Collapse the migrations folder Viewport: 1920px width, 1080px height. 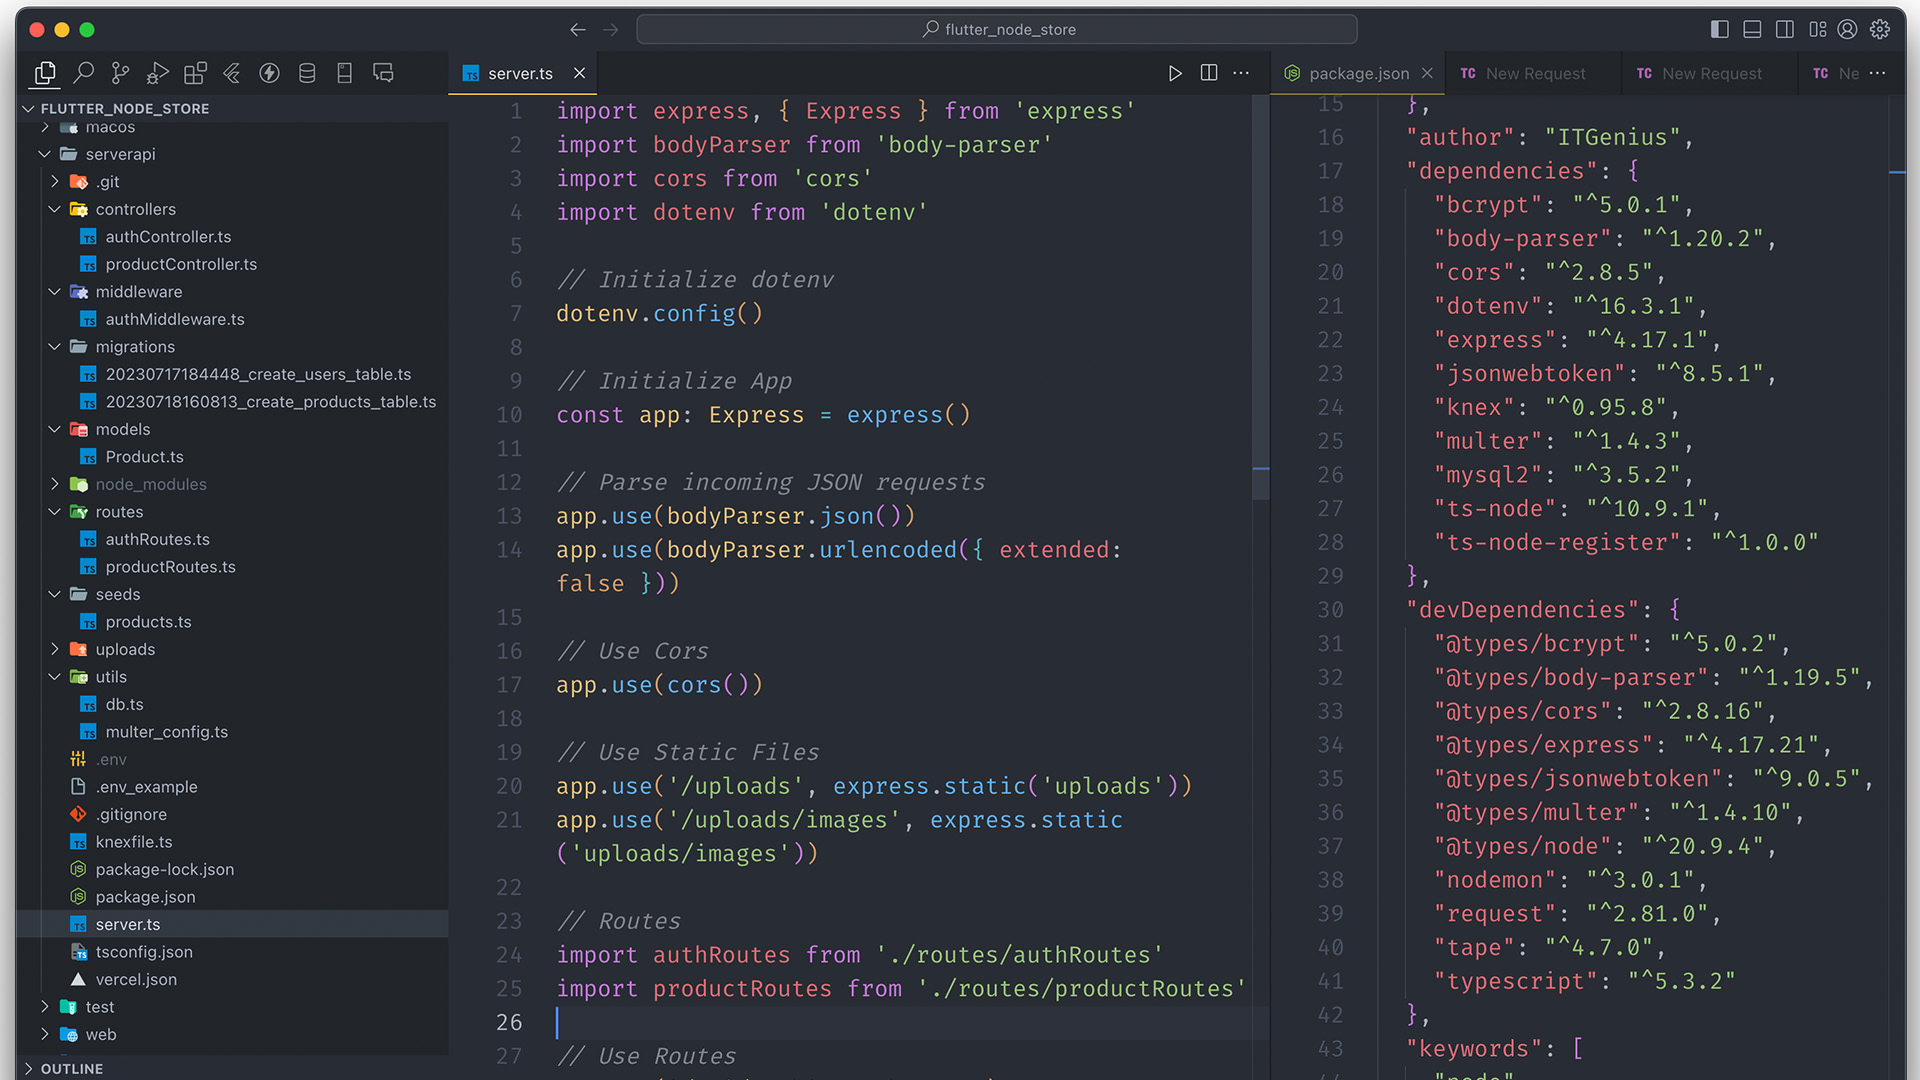[54, 347]
